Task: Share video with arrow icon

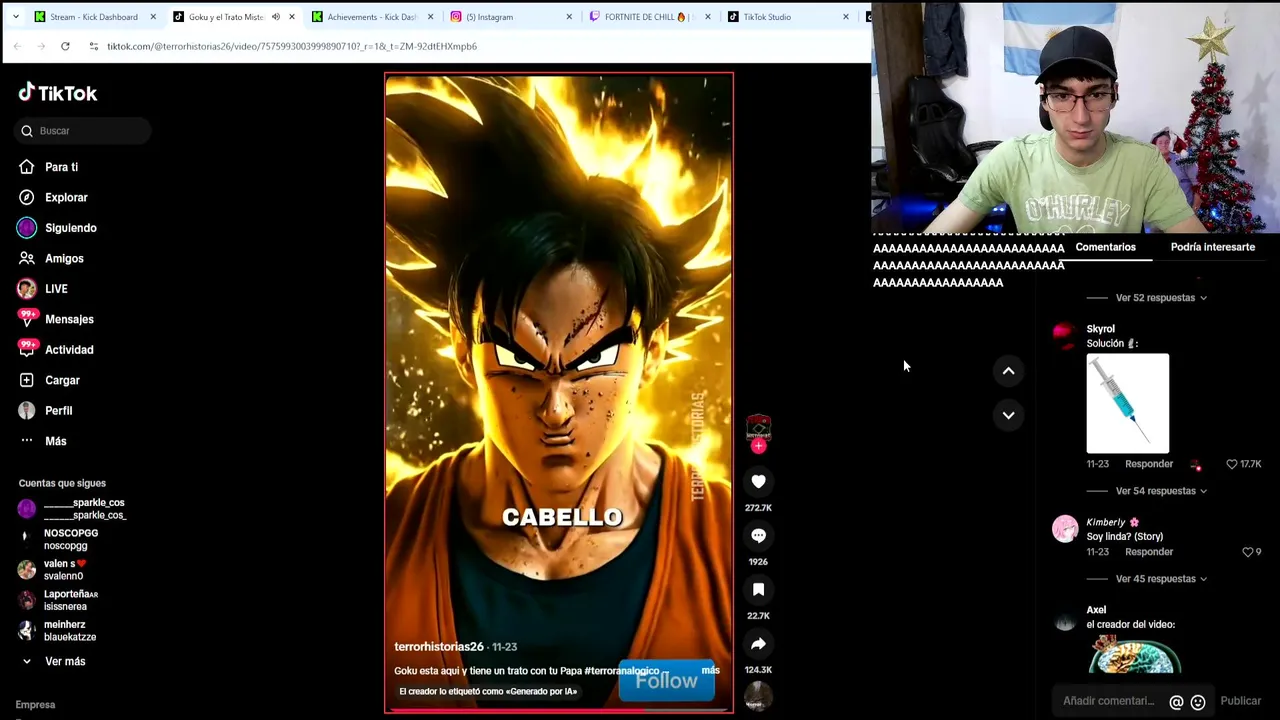Action: tap(758, 644)
